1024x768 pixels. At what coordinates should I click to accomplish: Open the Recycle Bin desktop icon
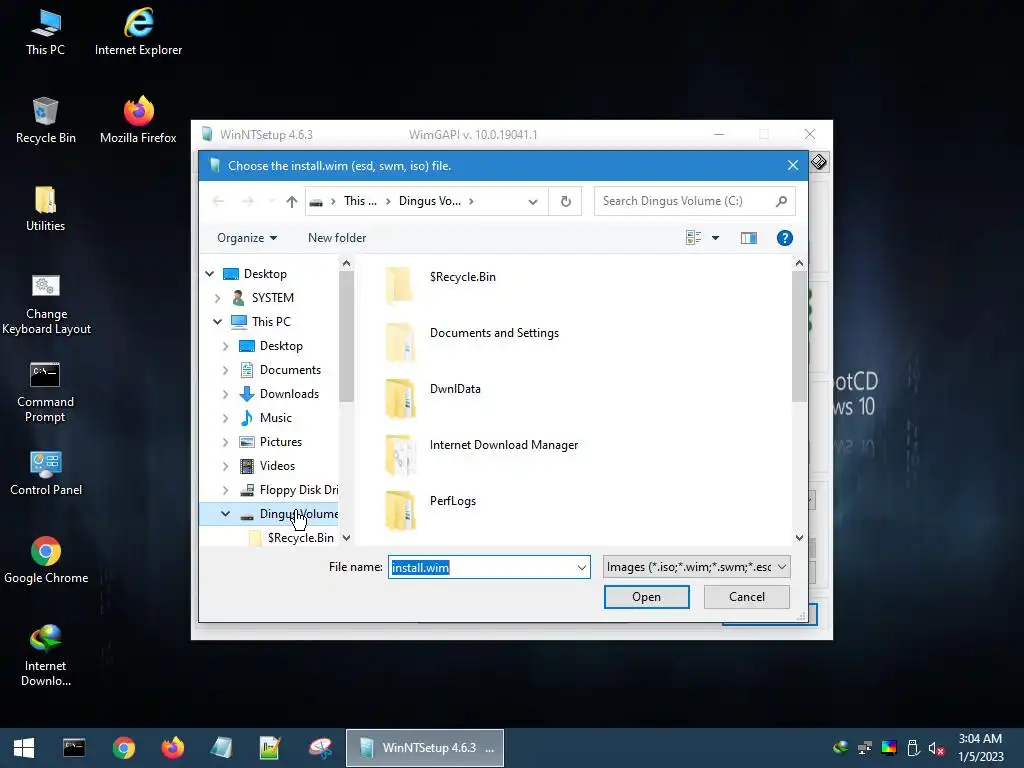45,121
